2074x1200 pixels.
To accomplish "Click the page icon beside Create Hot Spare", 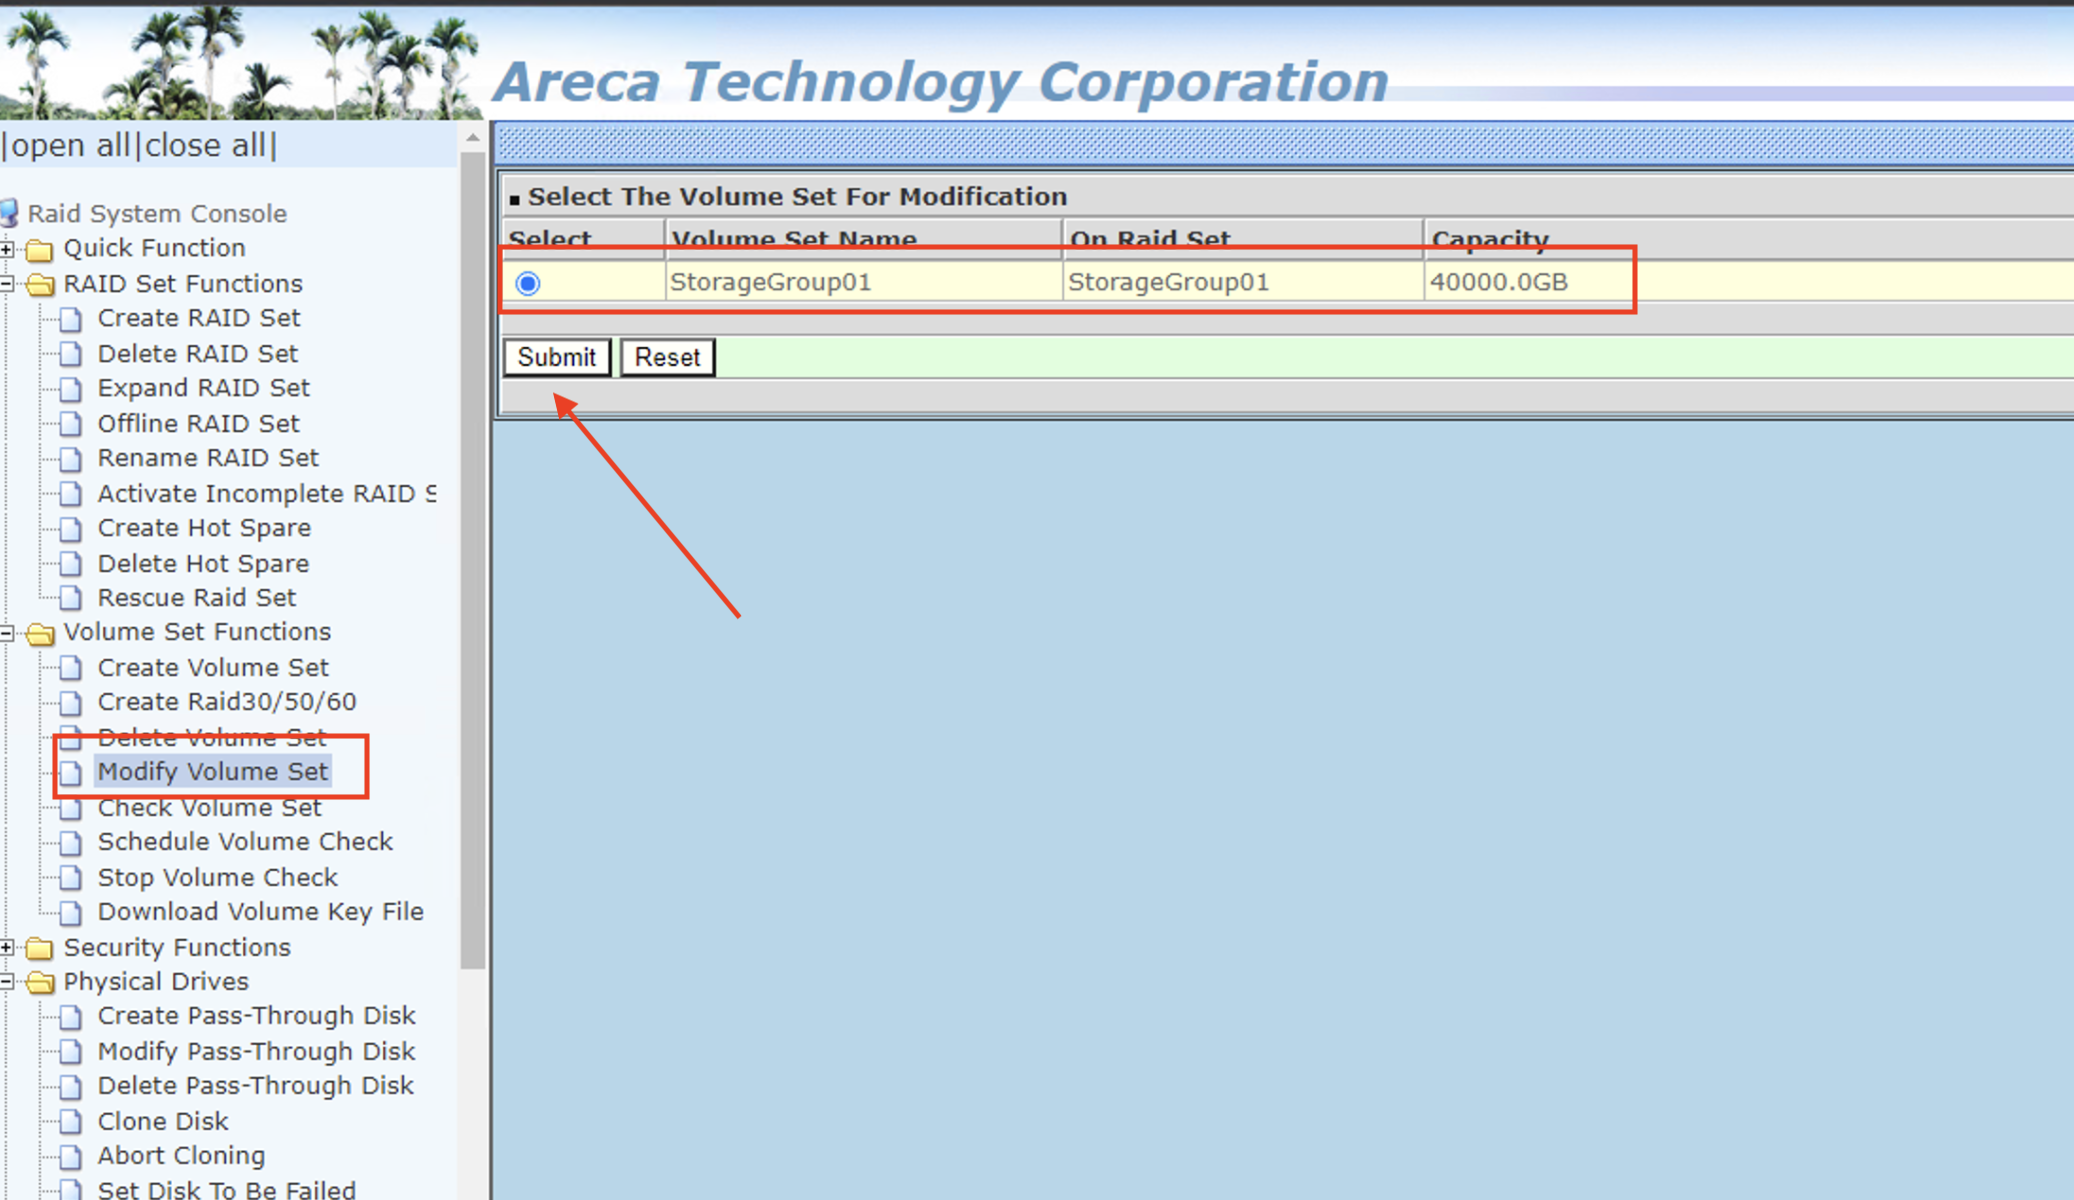I will pyautogui.click(x=71, y=528).
